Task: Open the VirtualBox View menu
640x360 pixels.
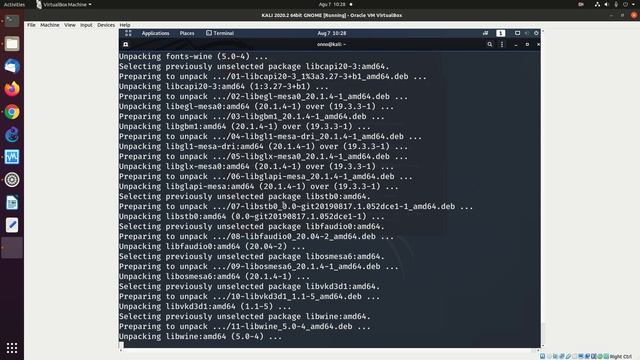Action: coord(70,25)
